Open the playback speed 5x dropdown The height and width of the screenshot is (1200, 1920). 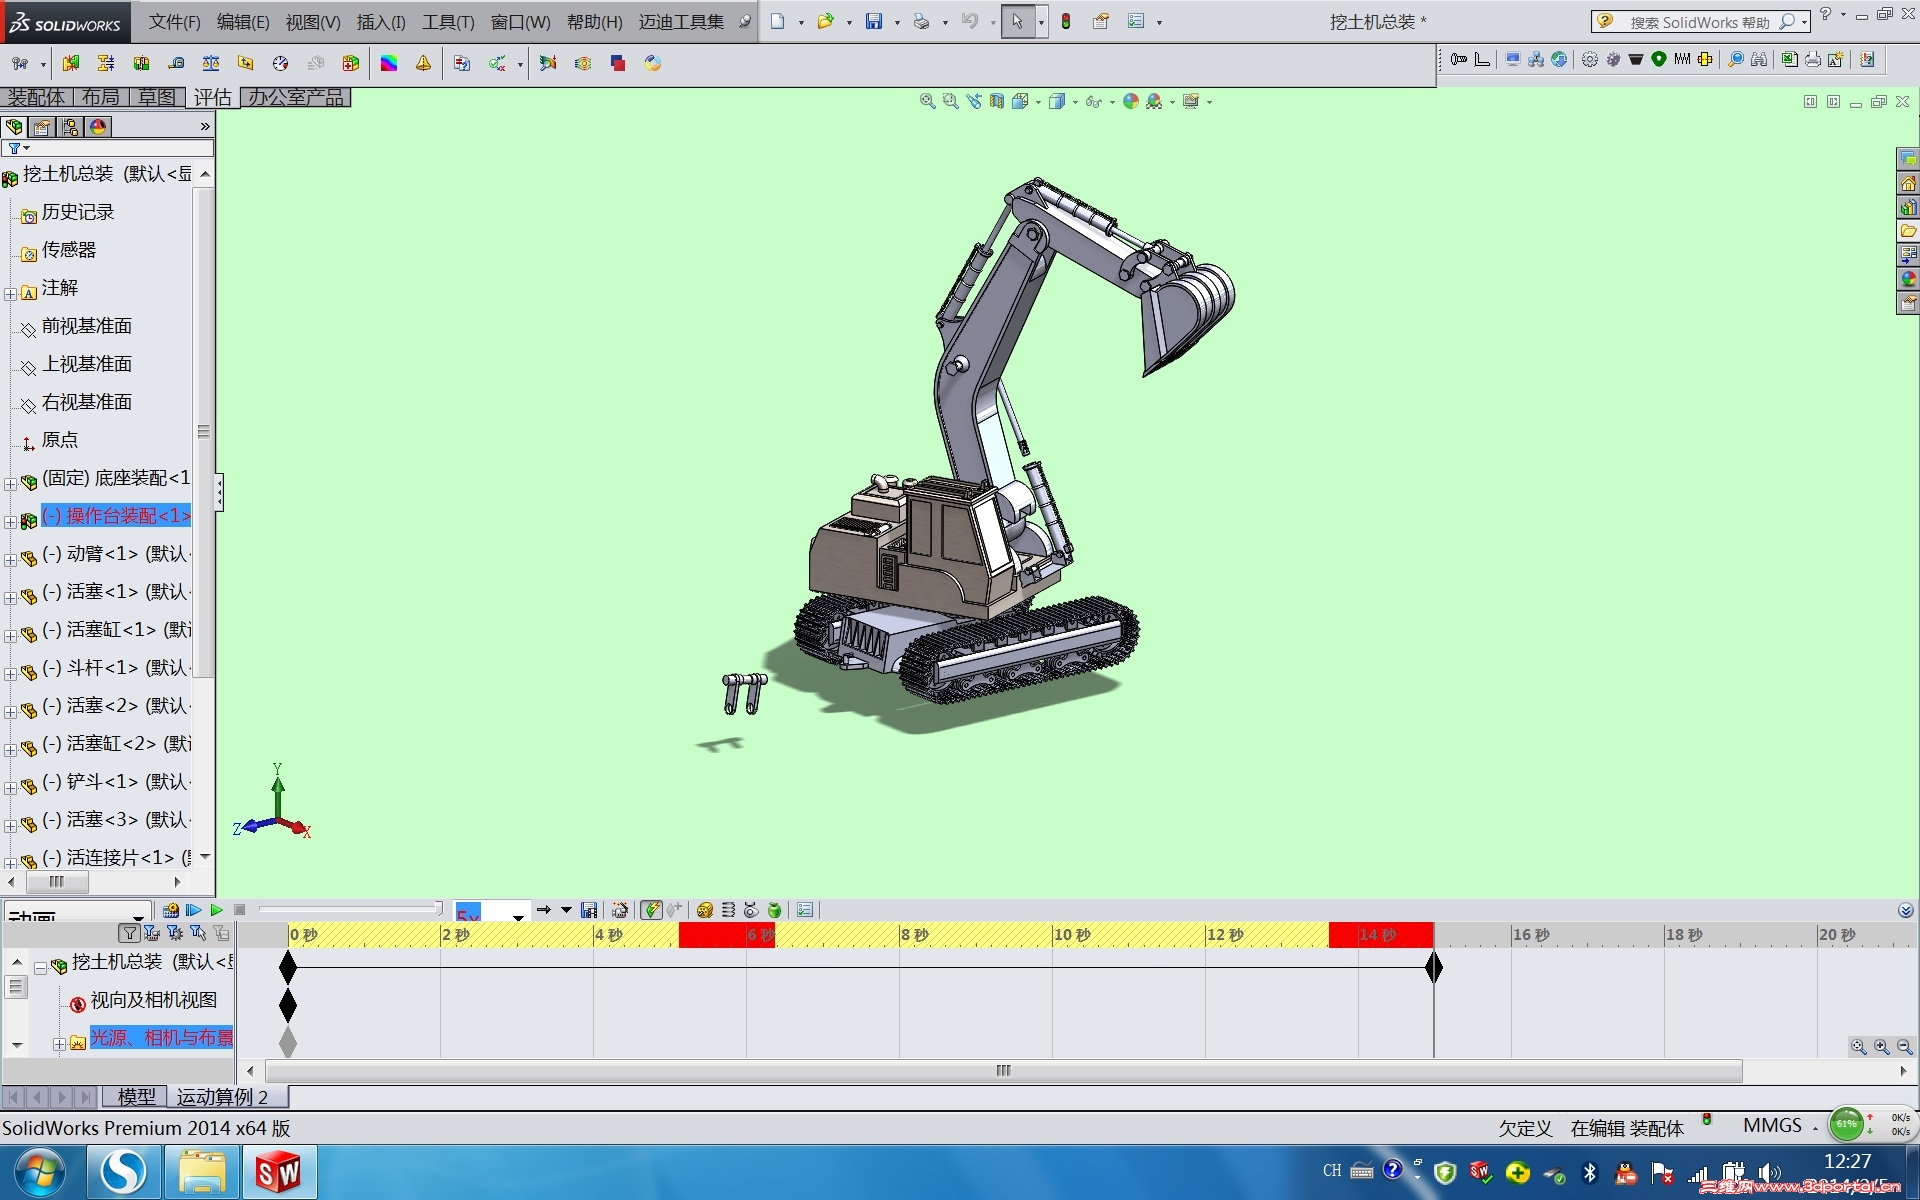coord(518,915)
